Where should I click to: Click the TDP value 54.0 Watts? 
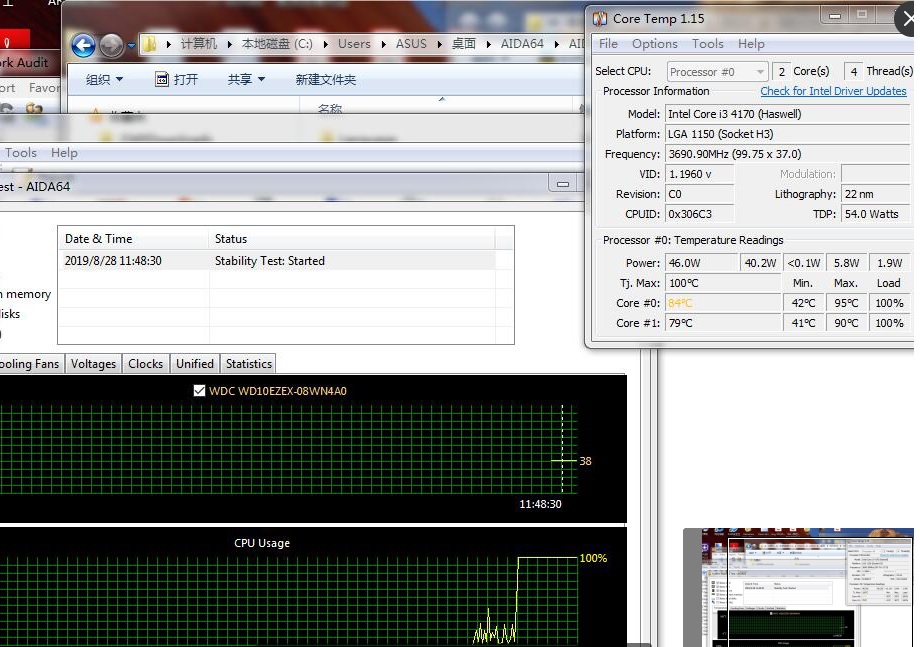coord(875,214)
